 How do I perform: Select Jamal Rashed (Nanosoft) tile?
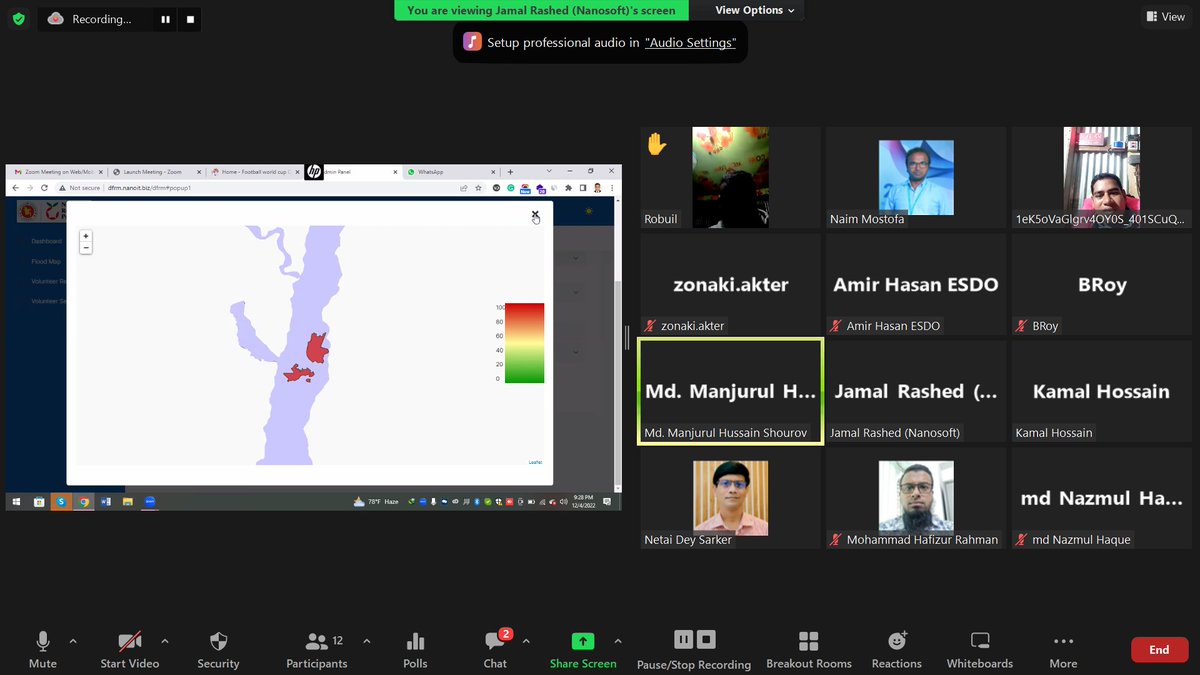916,391
